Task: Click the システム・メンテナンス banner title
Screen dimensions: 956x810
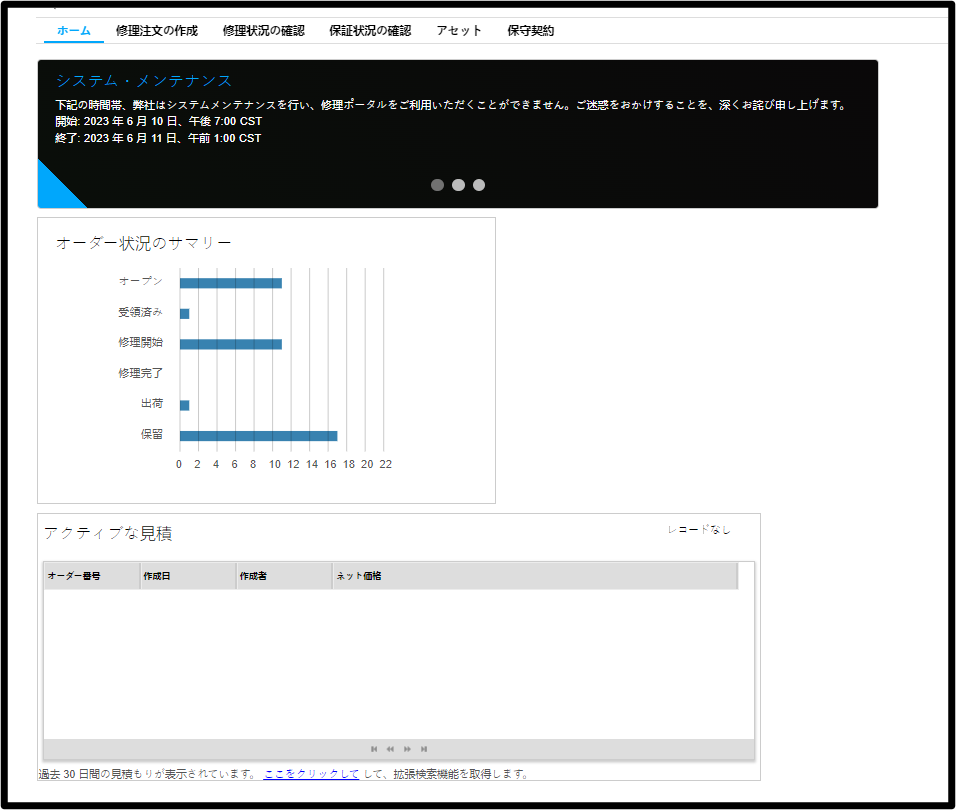Action: pyautogui.click(x=144, y=80)
